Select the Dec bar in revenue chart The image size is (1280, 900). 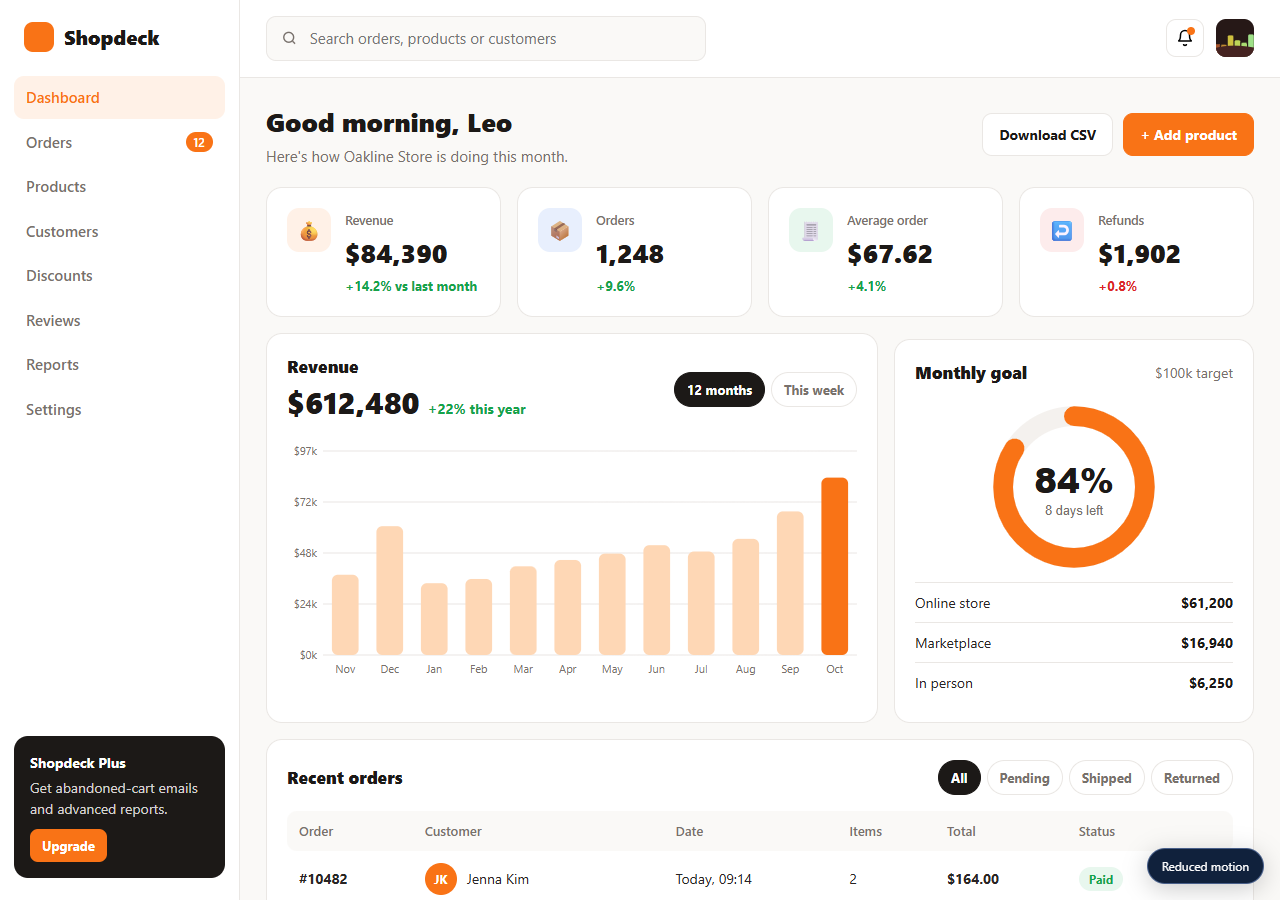[389, 590]
